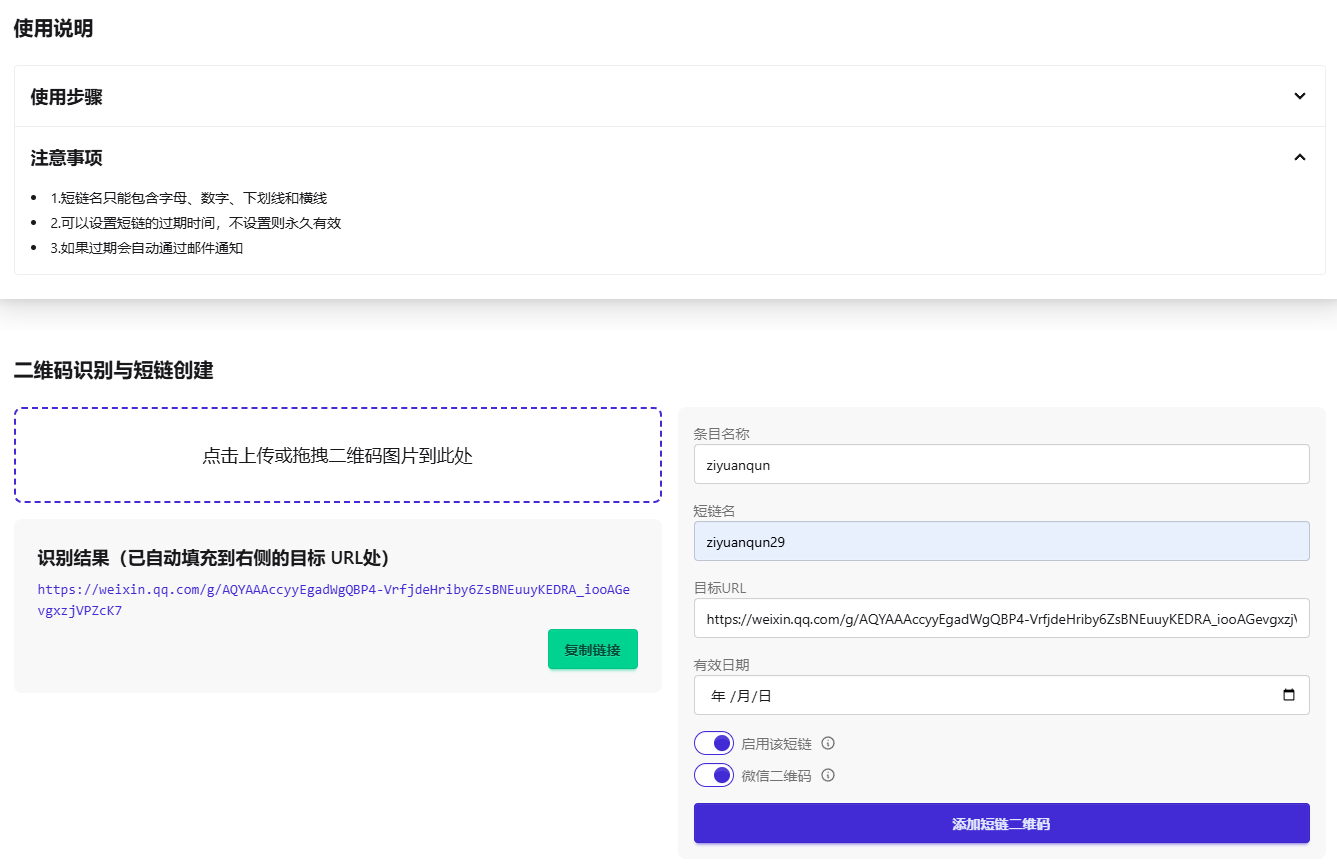Select the 日 day segment in date field
The width and height of the screenshot is (1337, 864).
pyautogui.click(x=765, y=695)
